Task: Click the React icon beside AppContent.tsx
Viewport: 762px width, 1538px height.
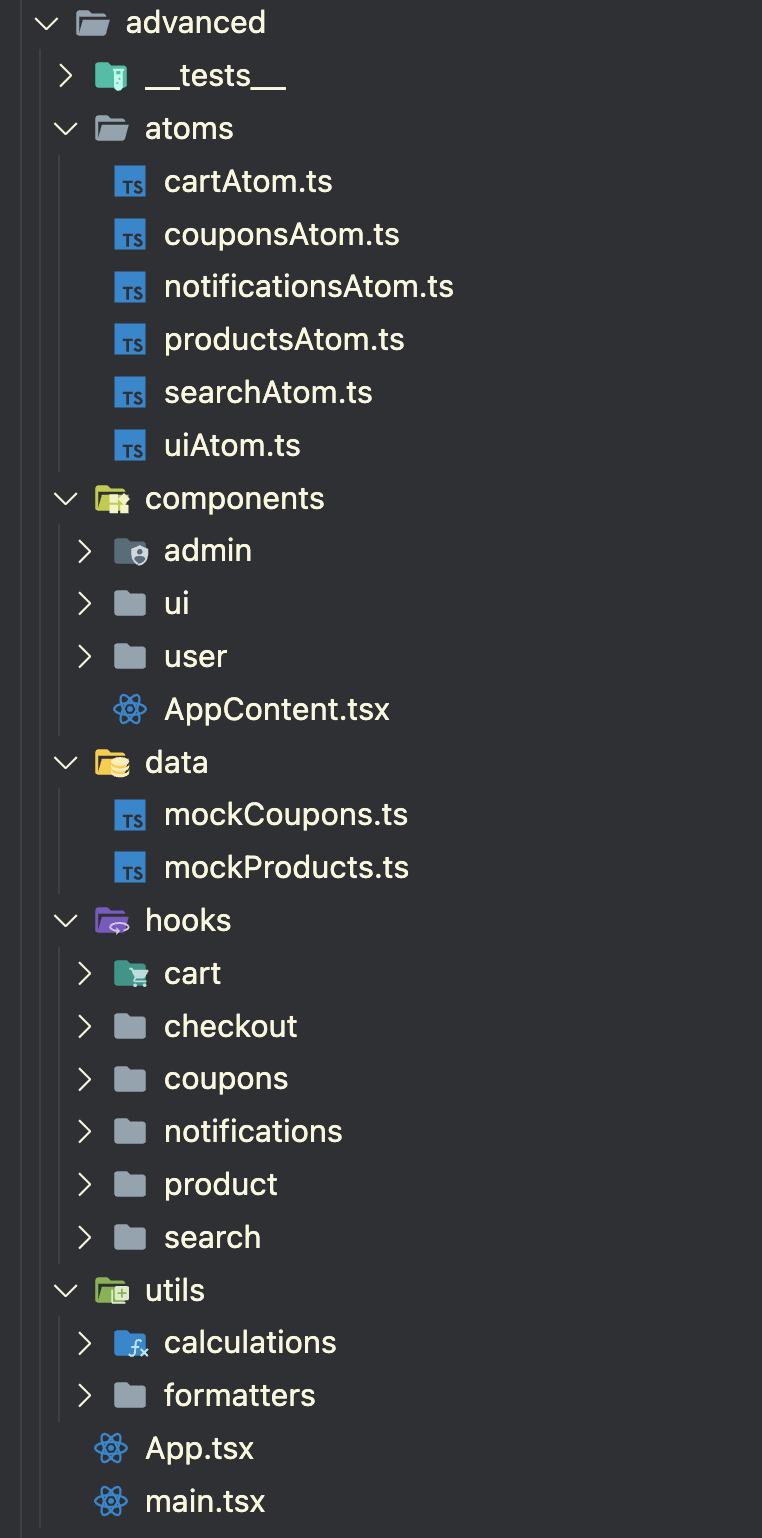Action: [130, 710]
